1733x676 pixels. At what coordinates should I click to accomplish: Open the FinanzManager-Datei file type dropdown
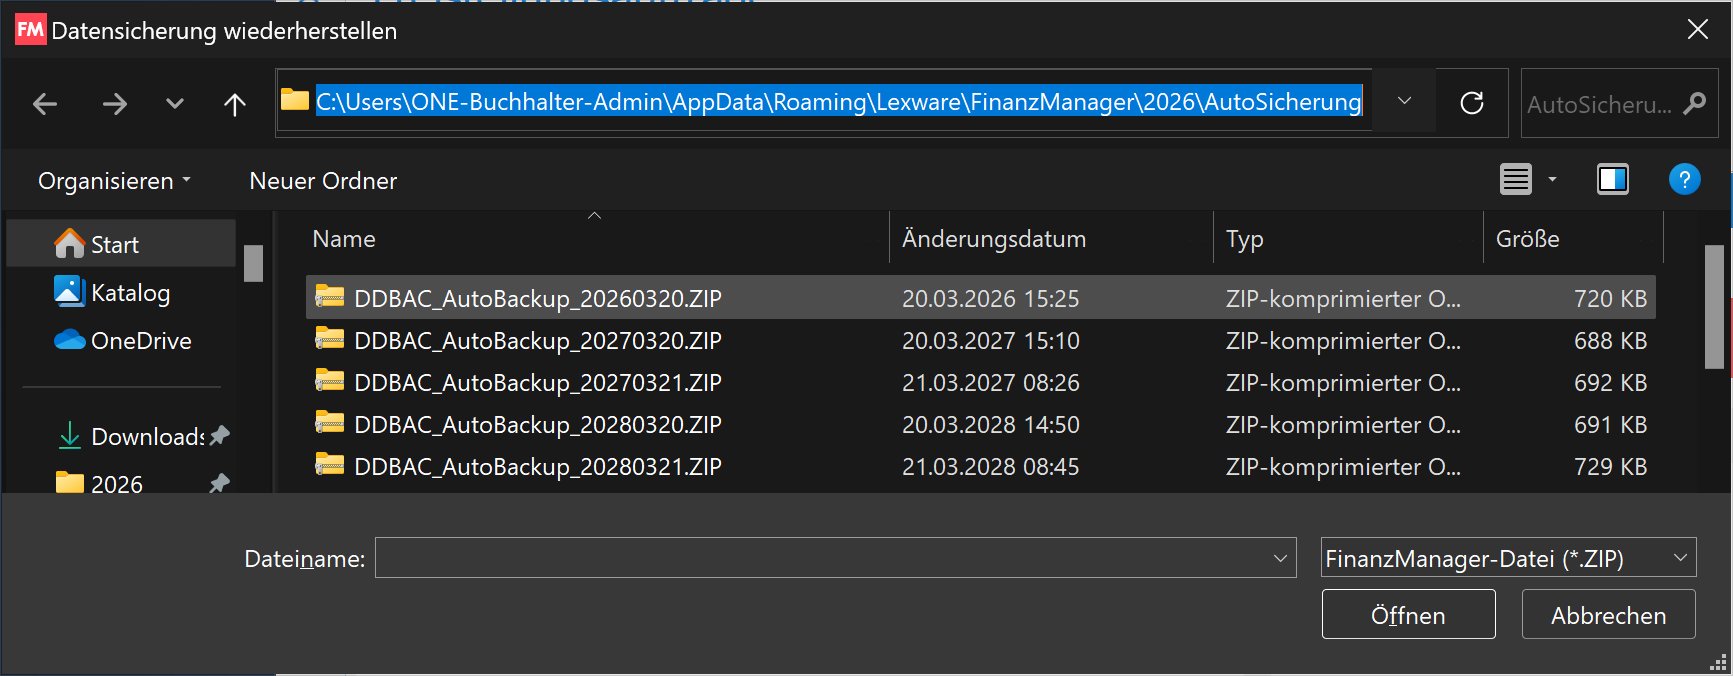[x=1508, y=558]
